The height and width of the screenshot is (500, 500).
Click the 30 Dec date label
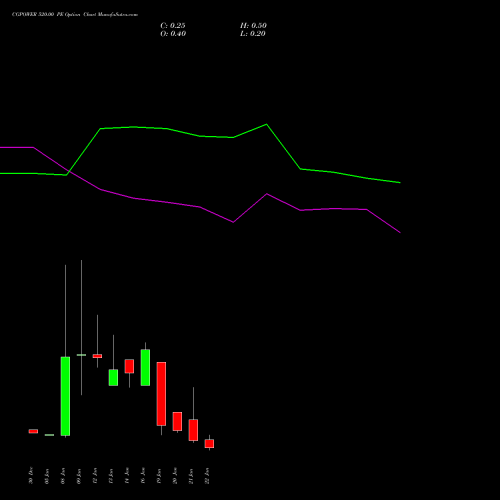tap(31, 475)
